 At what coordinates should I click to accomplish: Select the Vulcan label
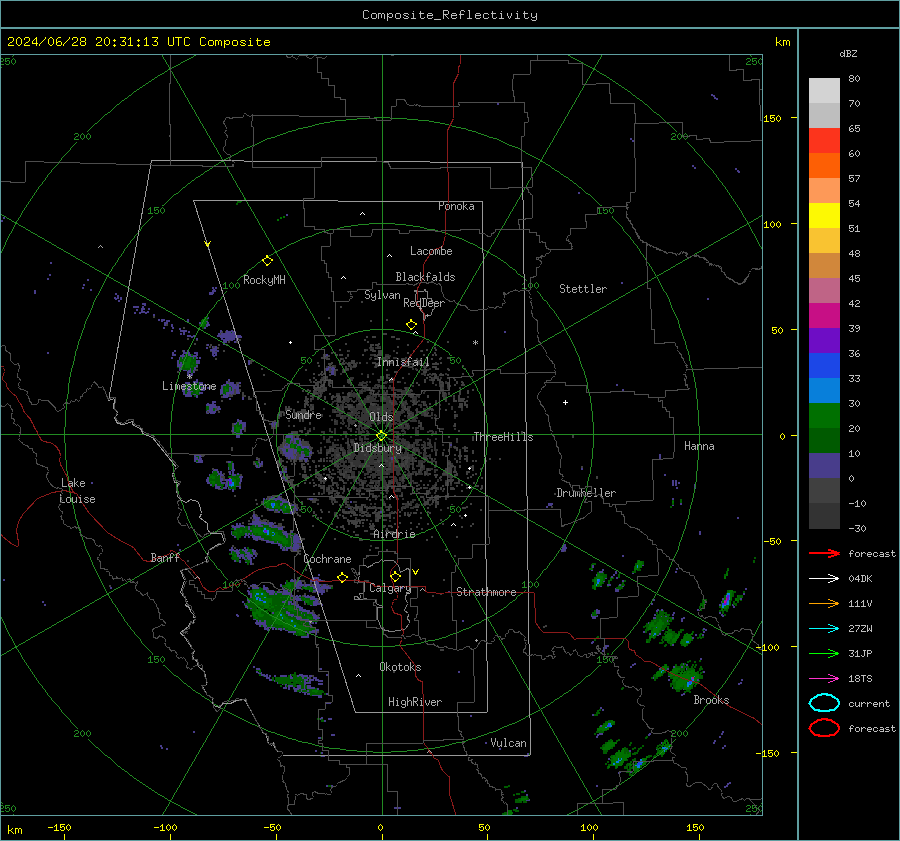pyautogui.click(x=509, y=743)
